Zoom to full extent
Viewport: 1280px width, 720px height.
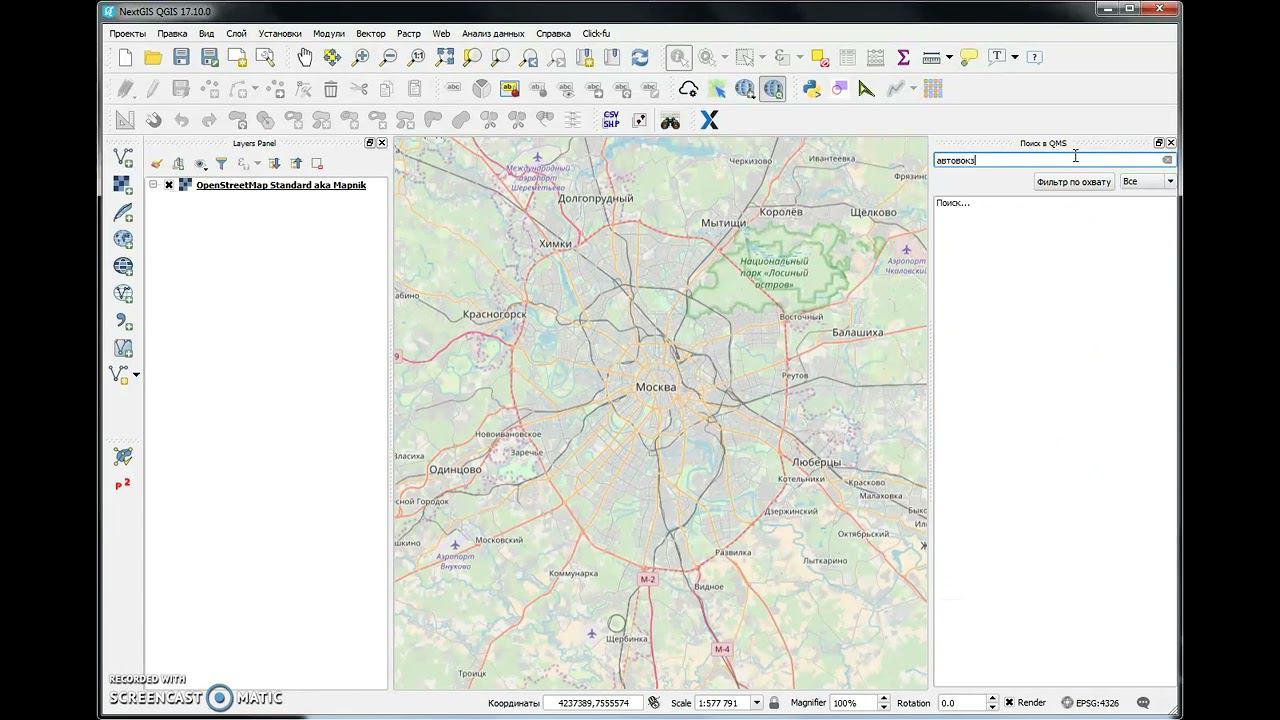click(x=444, y=58)
